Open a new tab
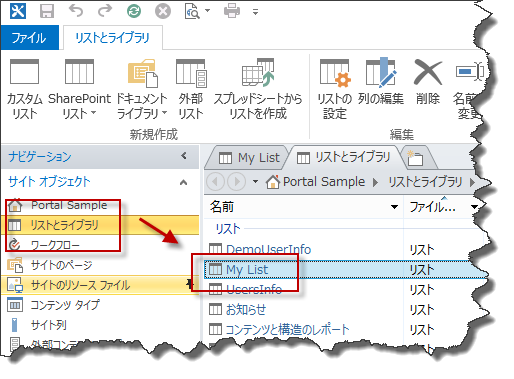Image resolution: width=514 pixels, height=379 pixels. [x=415, y=158]
